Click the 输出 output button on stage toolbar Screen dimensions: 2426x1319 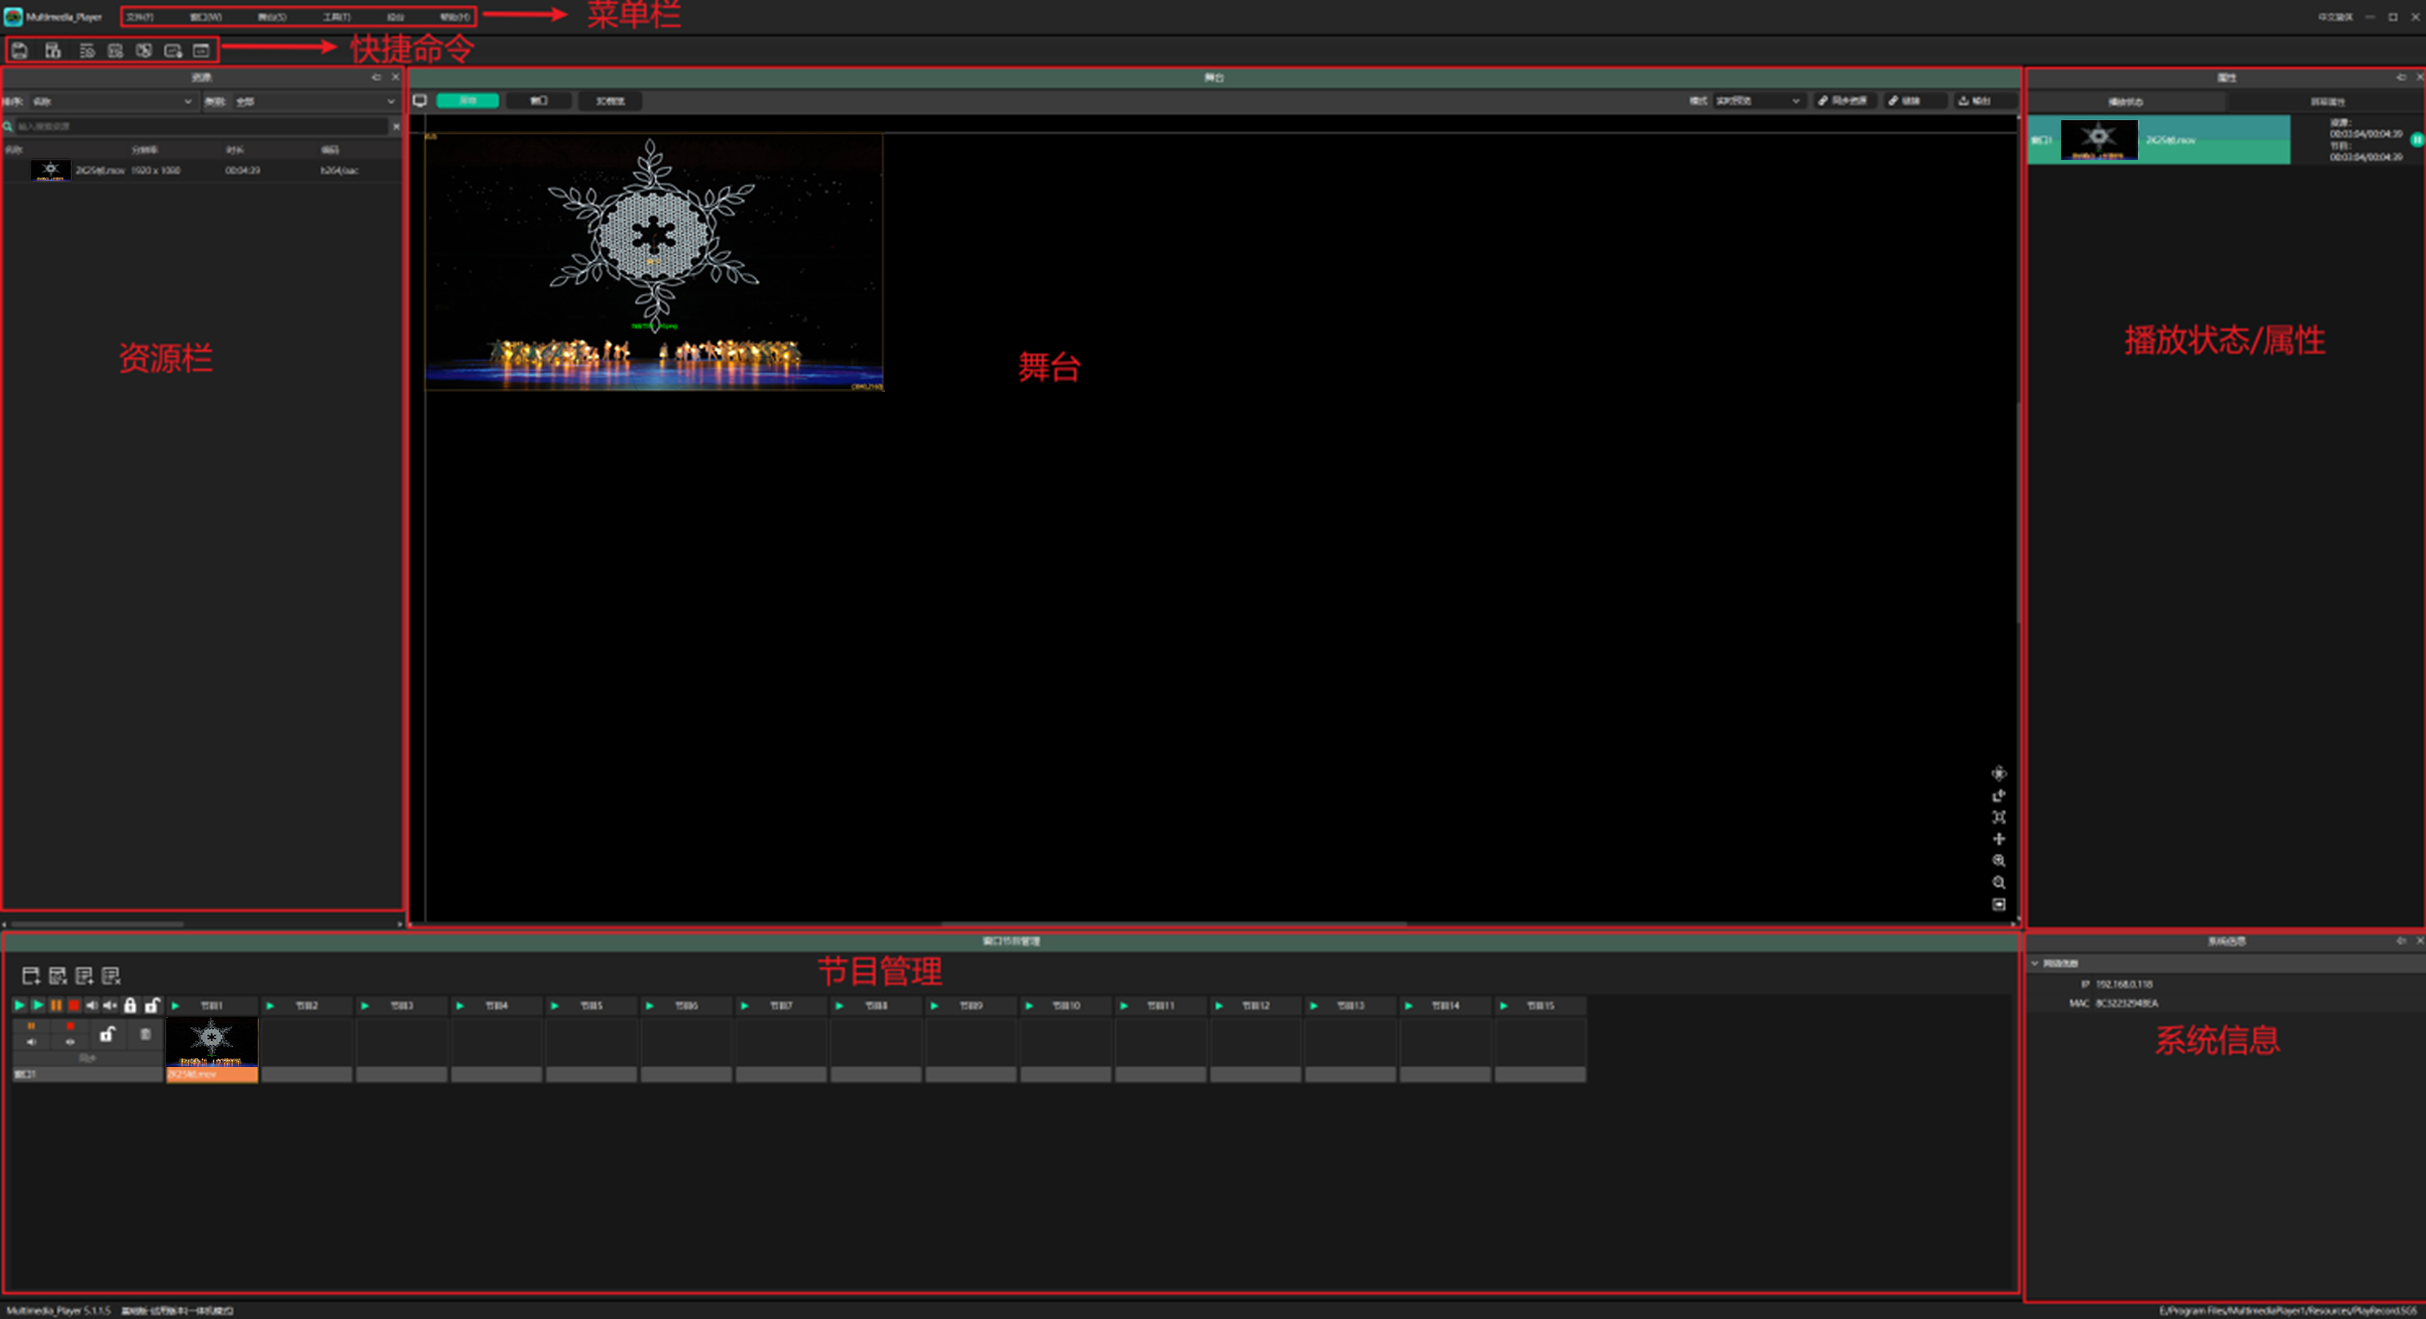tap(1976, 101)
